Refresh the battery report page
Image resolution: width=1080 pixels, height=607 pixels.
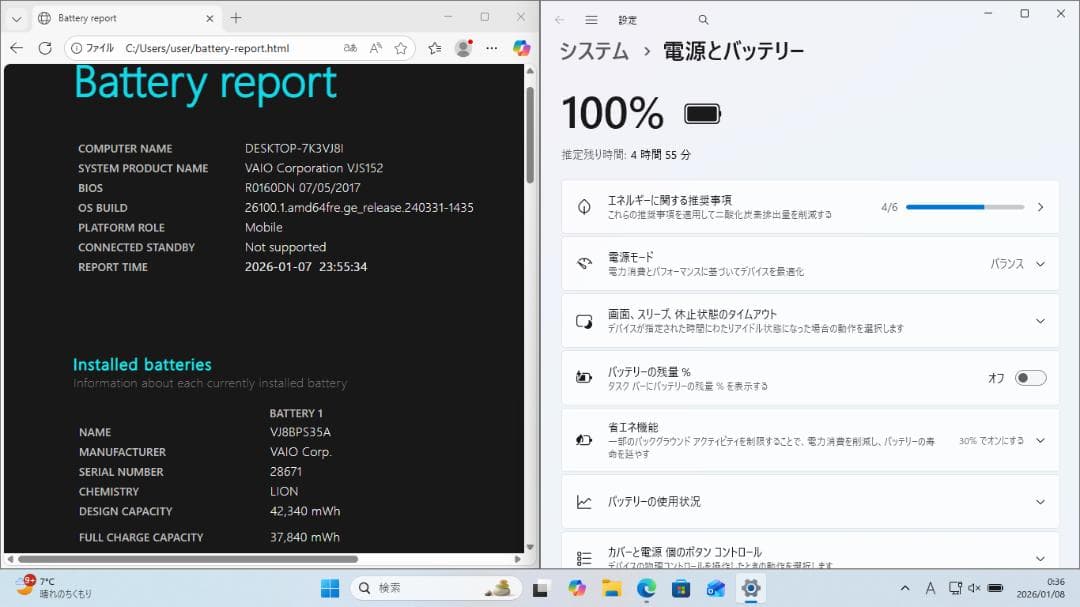(45, 47)
